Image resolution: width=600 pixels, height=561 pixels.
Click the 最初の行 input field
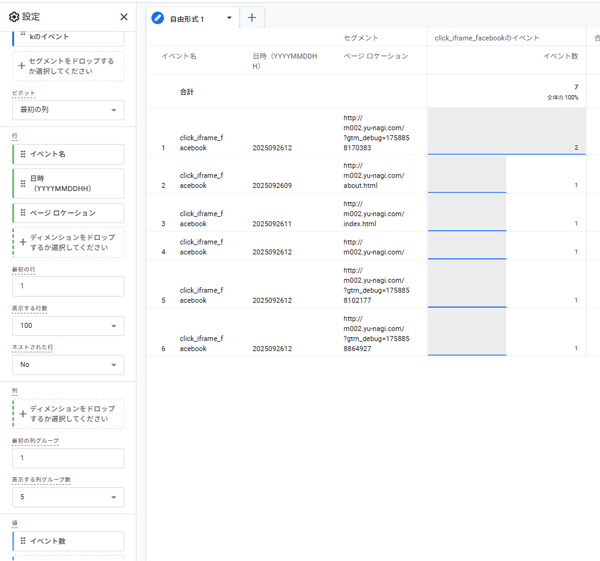pos(68,286)
